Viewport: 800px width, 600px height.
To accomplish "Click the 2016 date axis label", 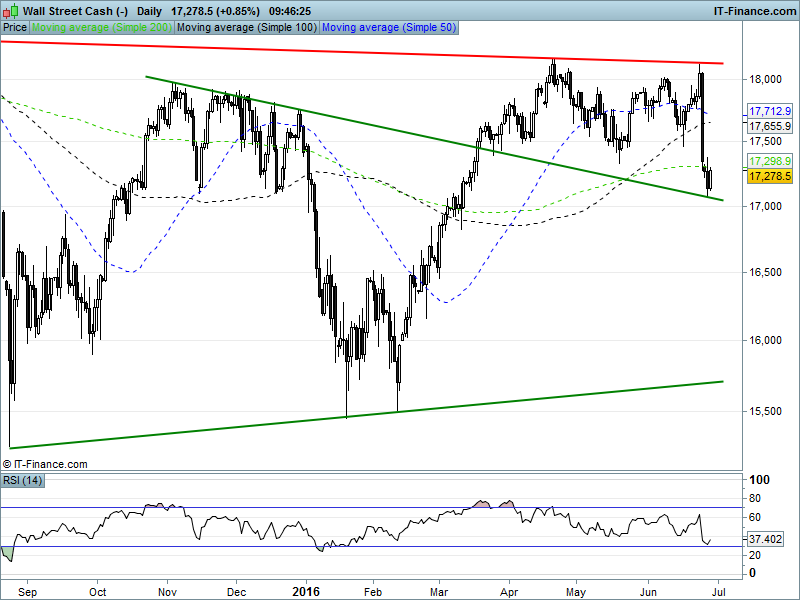I will pos(306,592).
